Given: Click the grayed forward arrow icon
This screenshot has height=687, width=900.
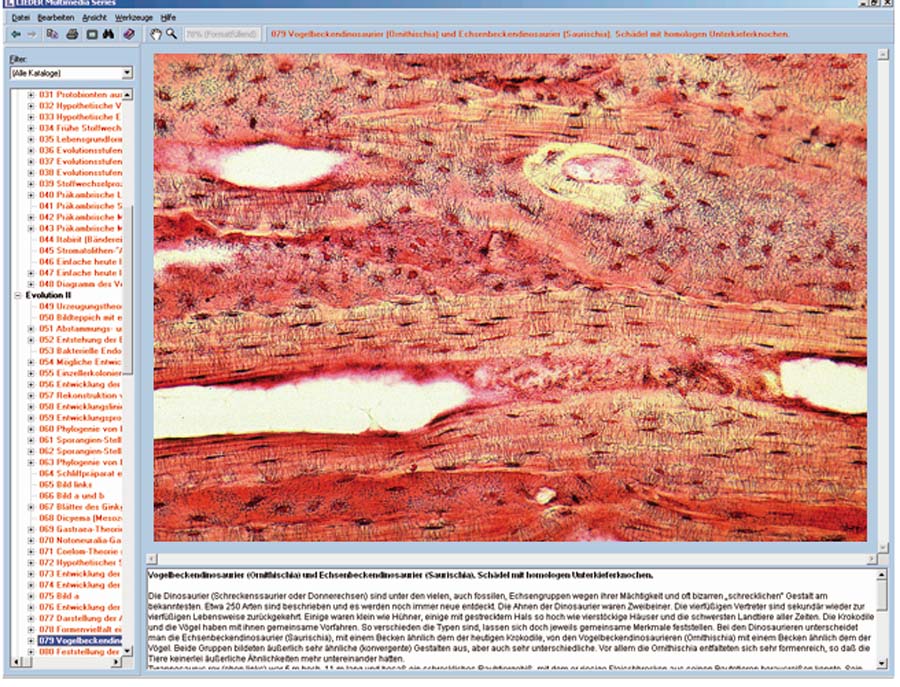Looking at the screenshot, I should [32, 34].
